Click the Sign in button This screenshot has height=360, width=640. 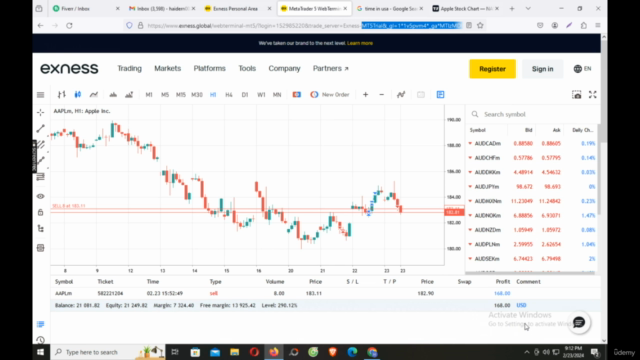coord(542,69)
